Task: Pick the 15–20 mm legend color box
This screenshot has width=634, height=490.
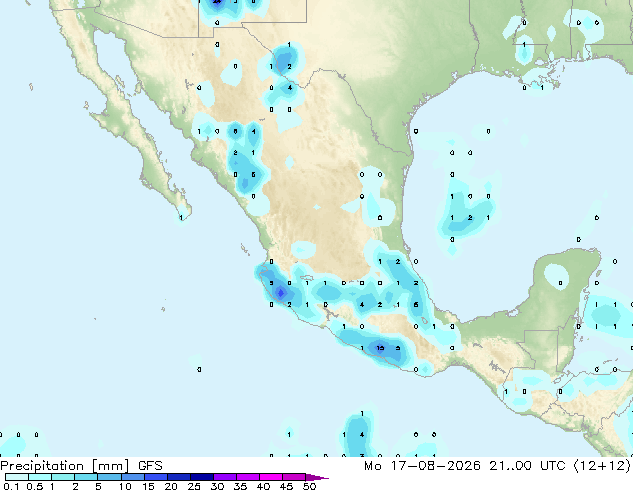Action: pyautogui.click(x=155, y=477)
